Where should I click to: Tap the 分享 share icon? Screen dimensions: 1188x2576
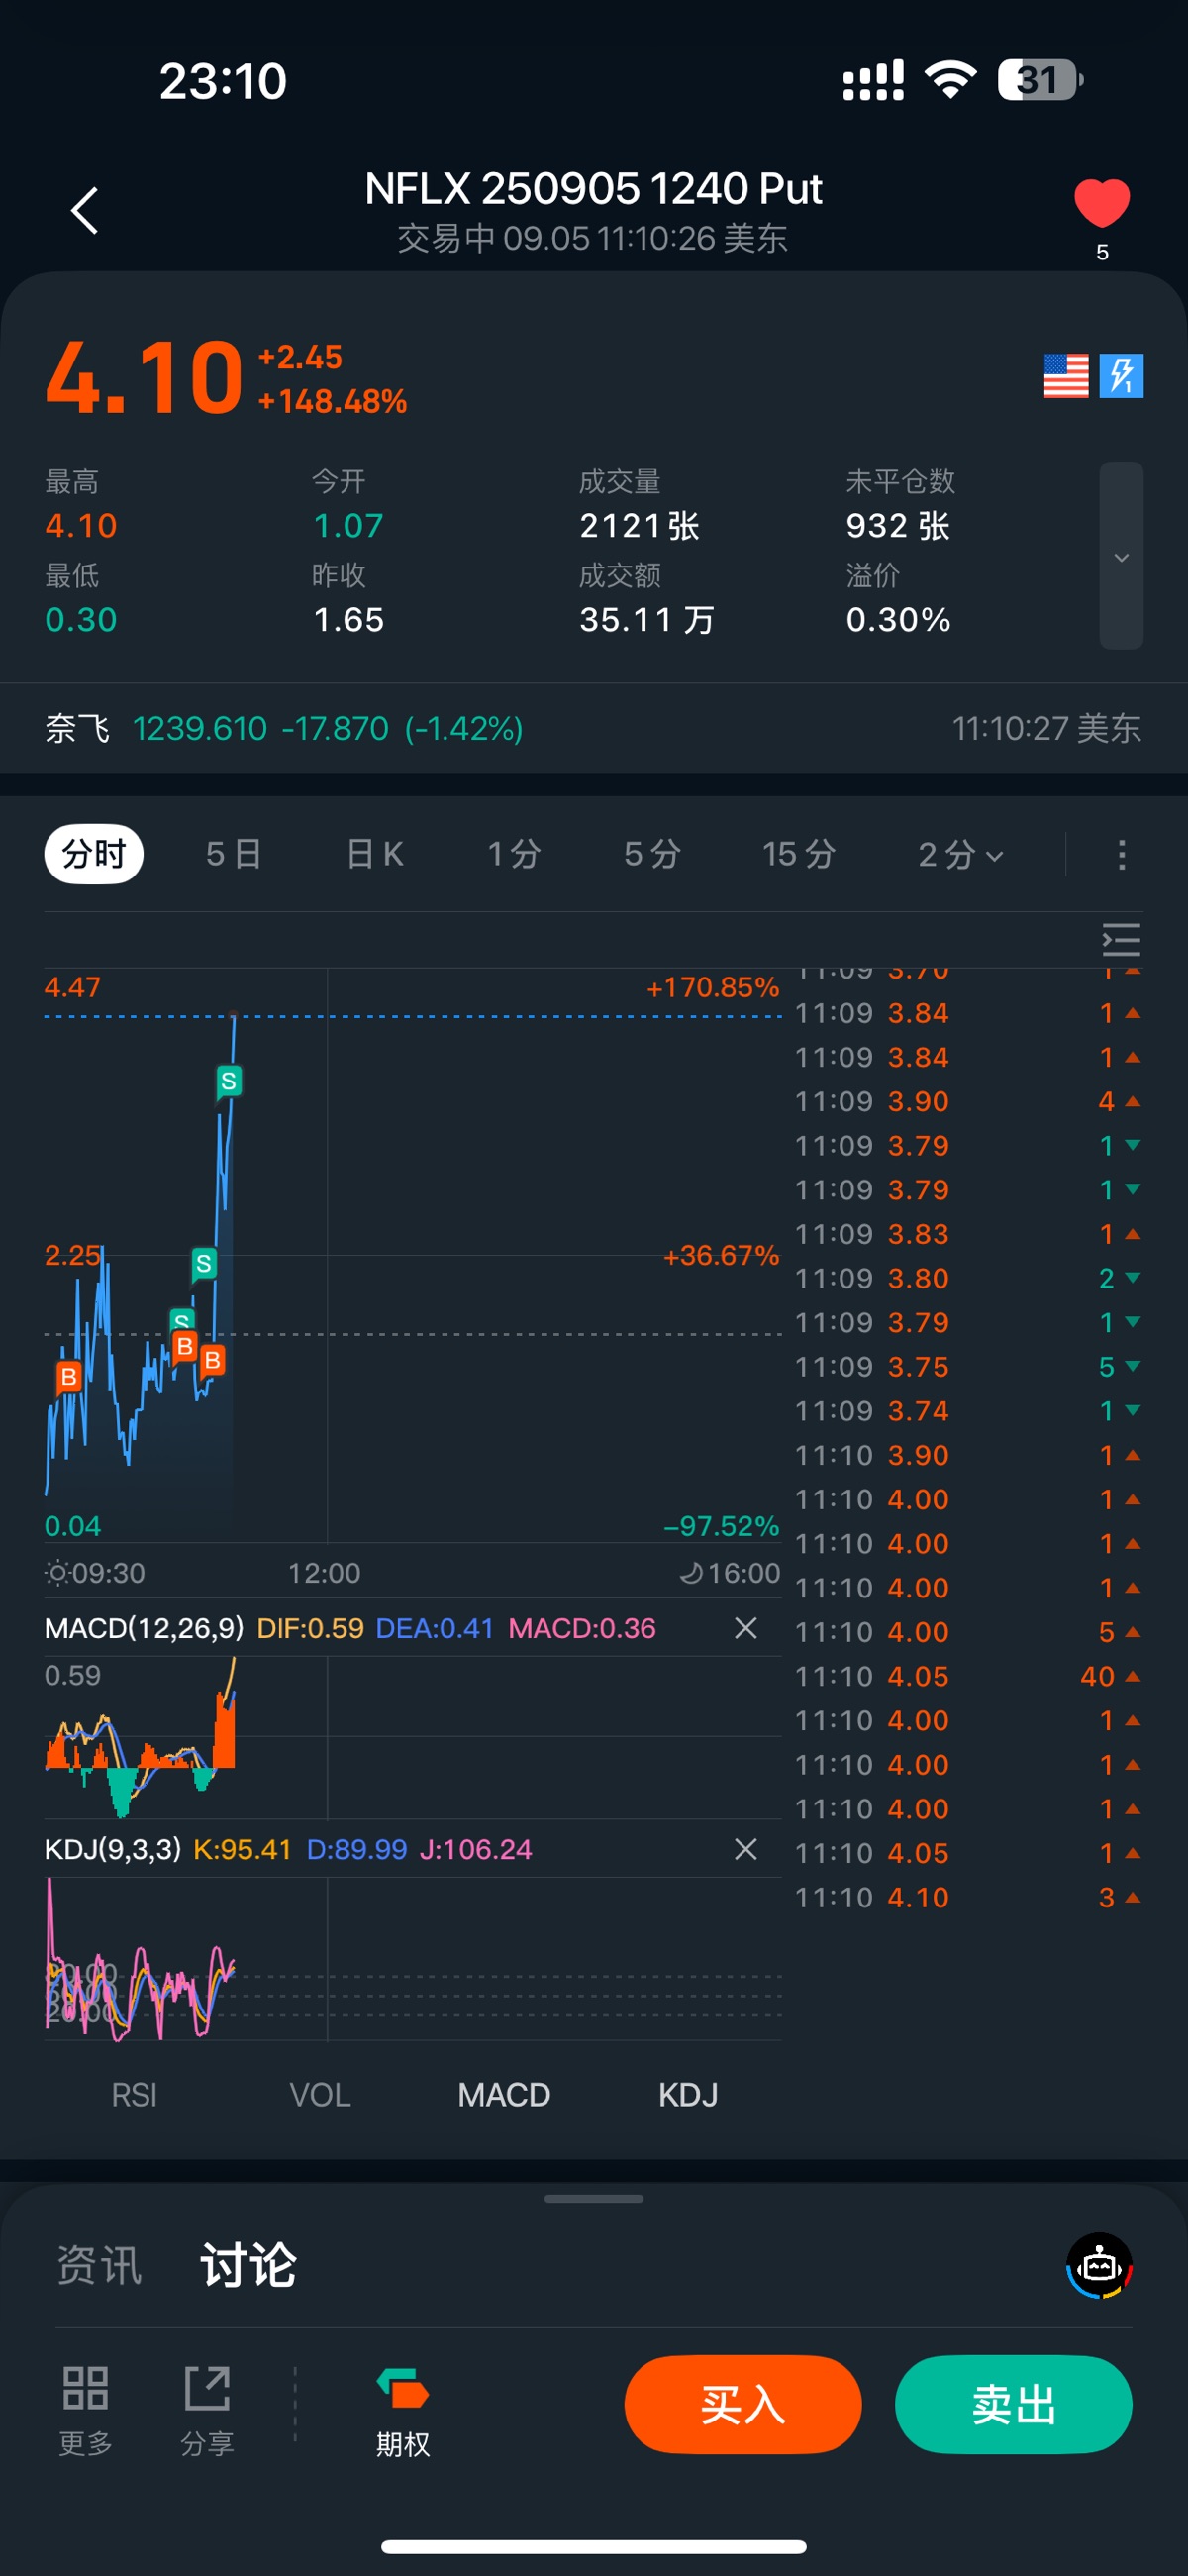pos(207,2410)
